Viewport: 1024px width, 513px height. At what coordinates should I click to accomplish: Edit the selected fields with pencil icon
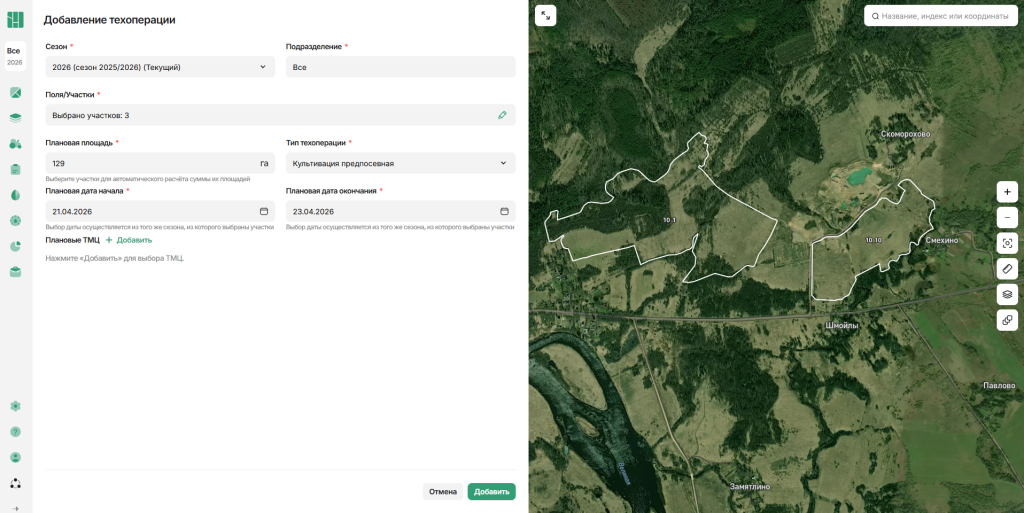pyautogui.click(x=503, y=115)
